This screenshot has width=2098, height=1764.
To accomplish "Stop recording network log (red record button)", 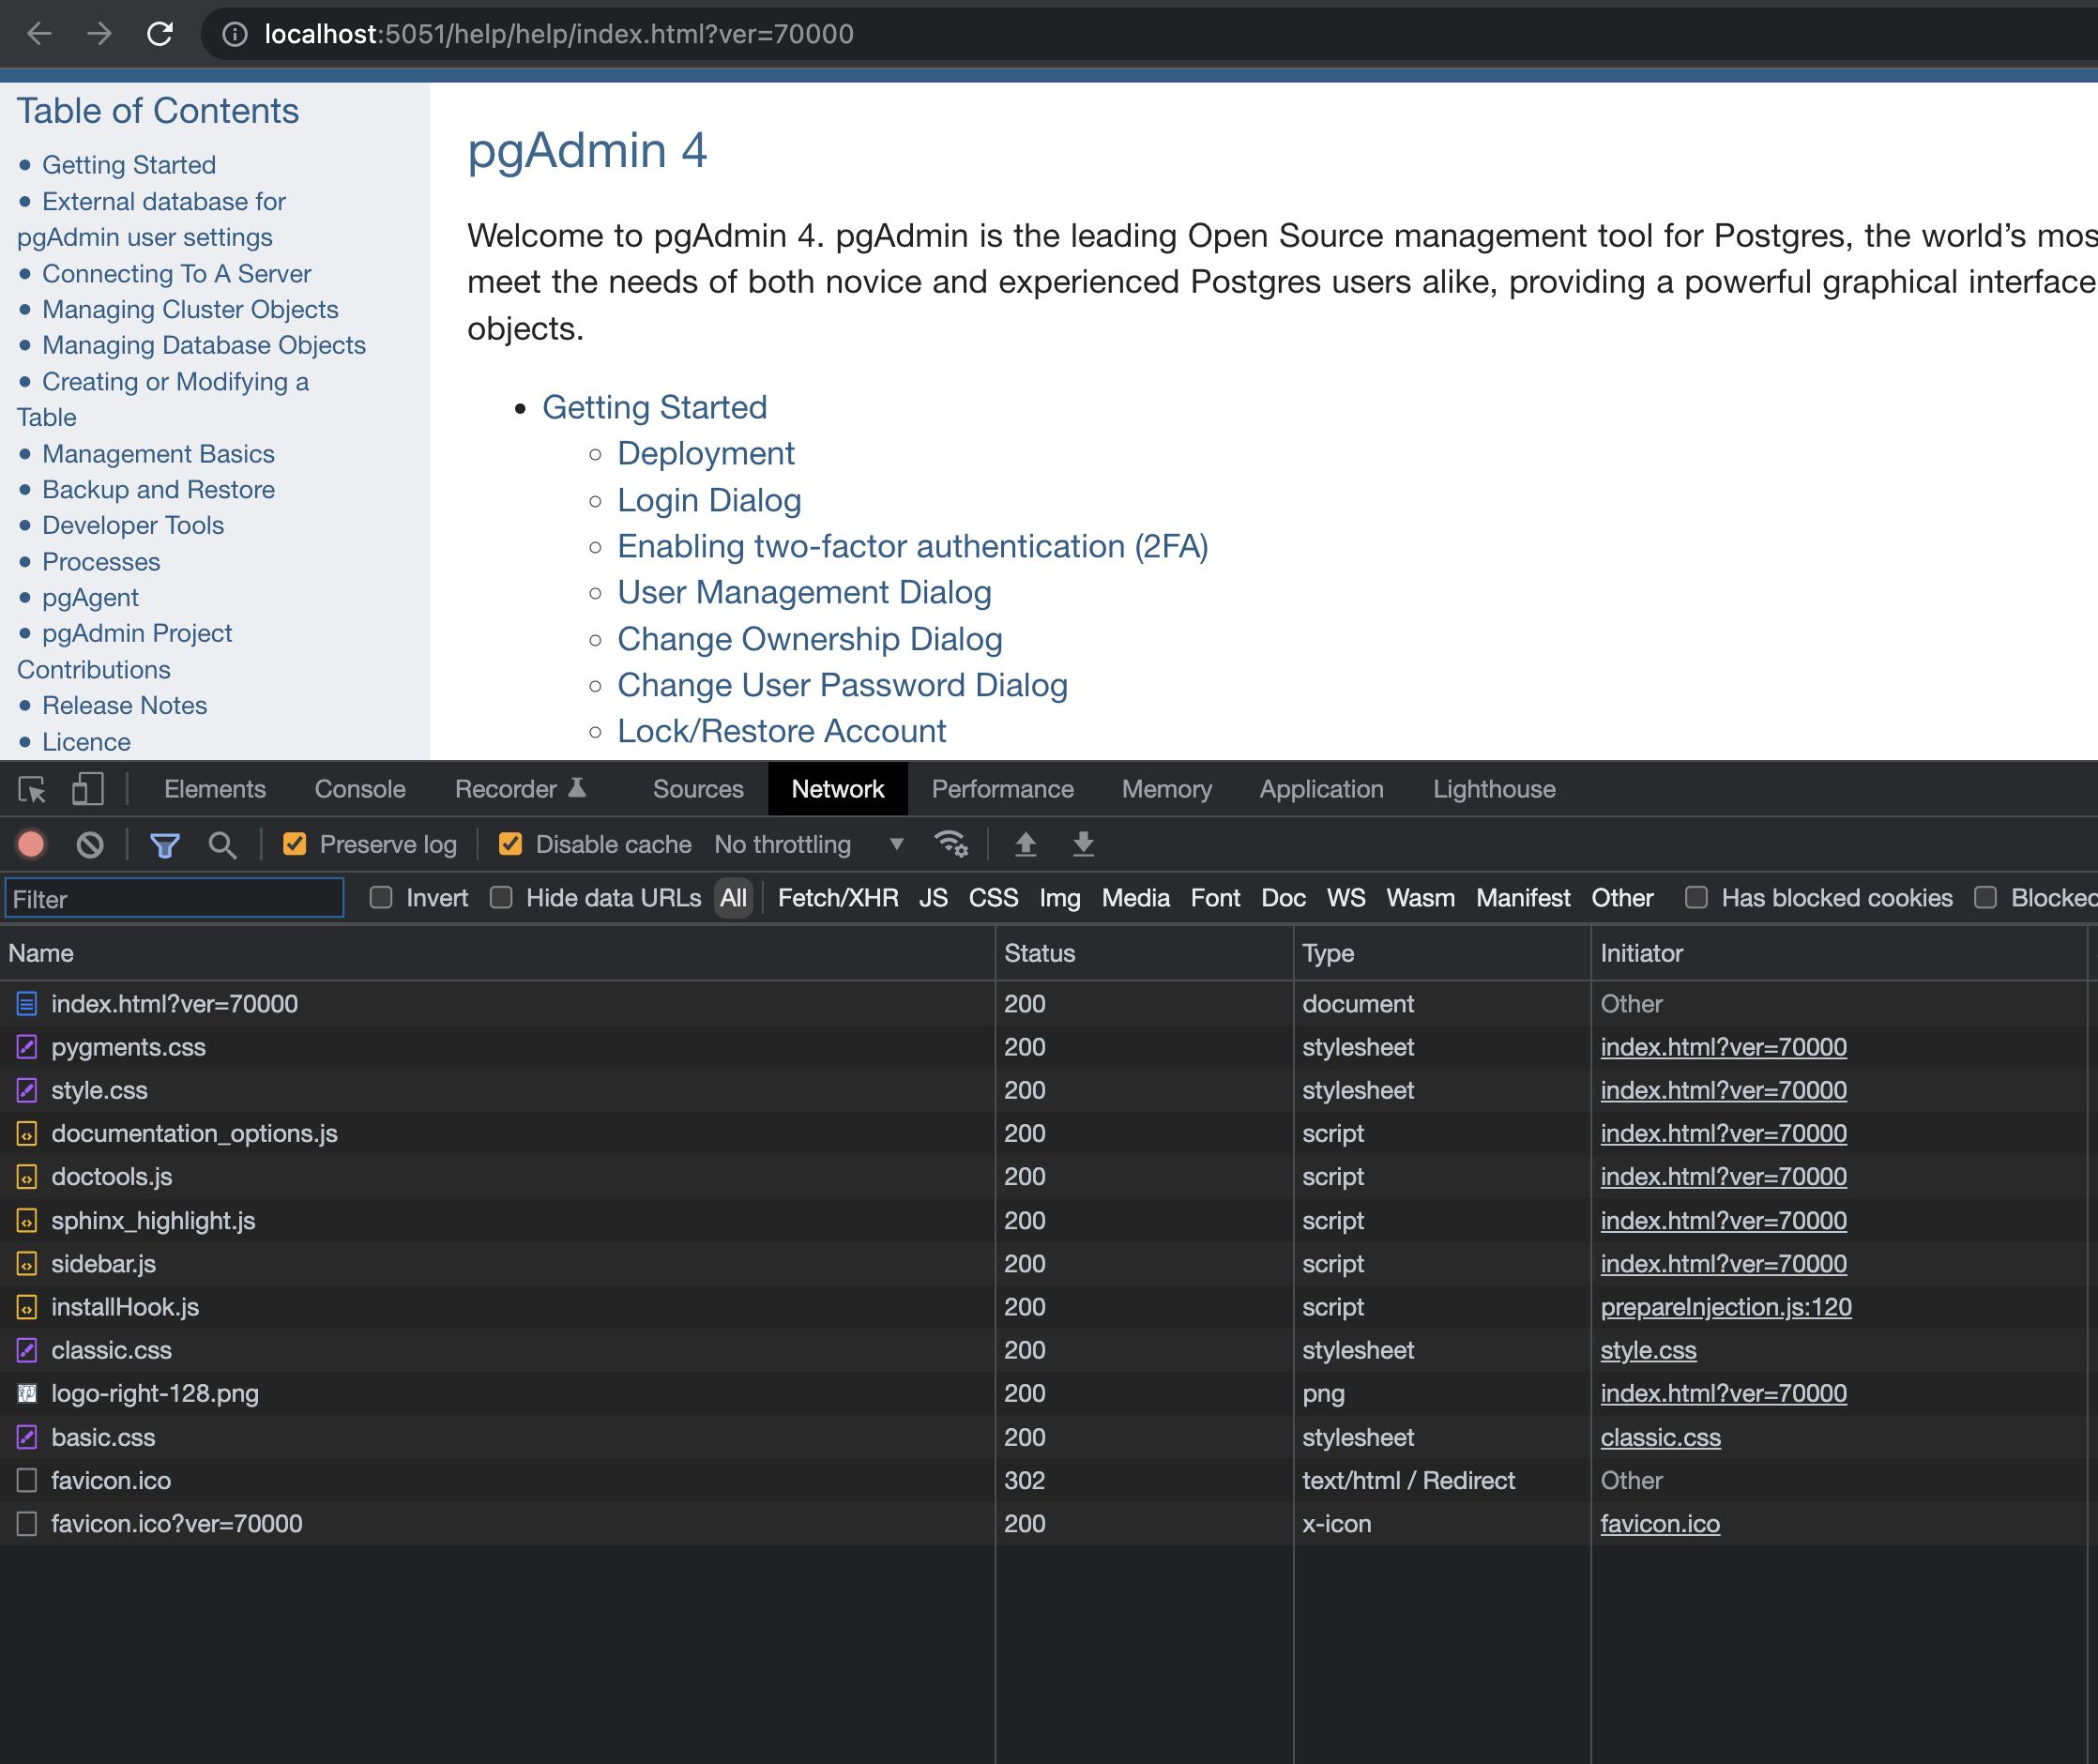I will 31,845.
